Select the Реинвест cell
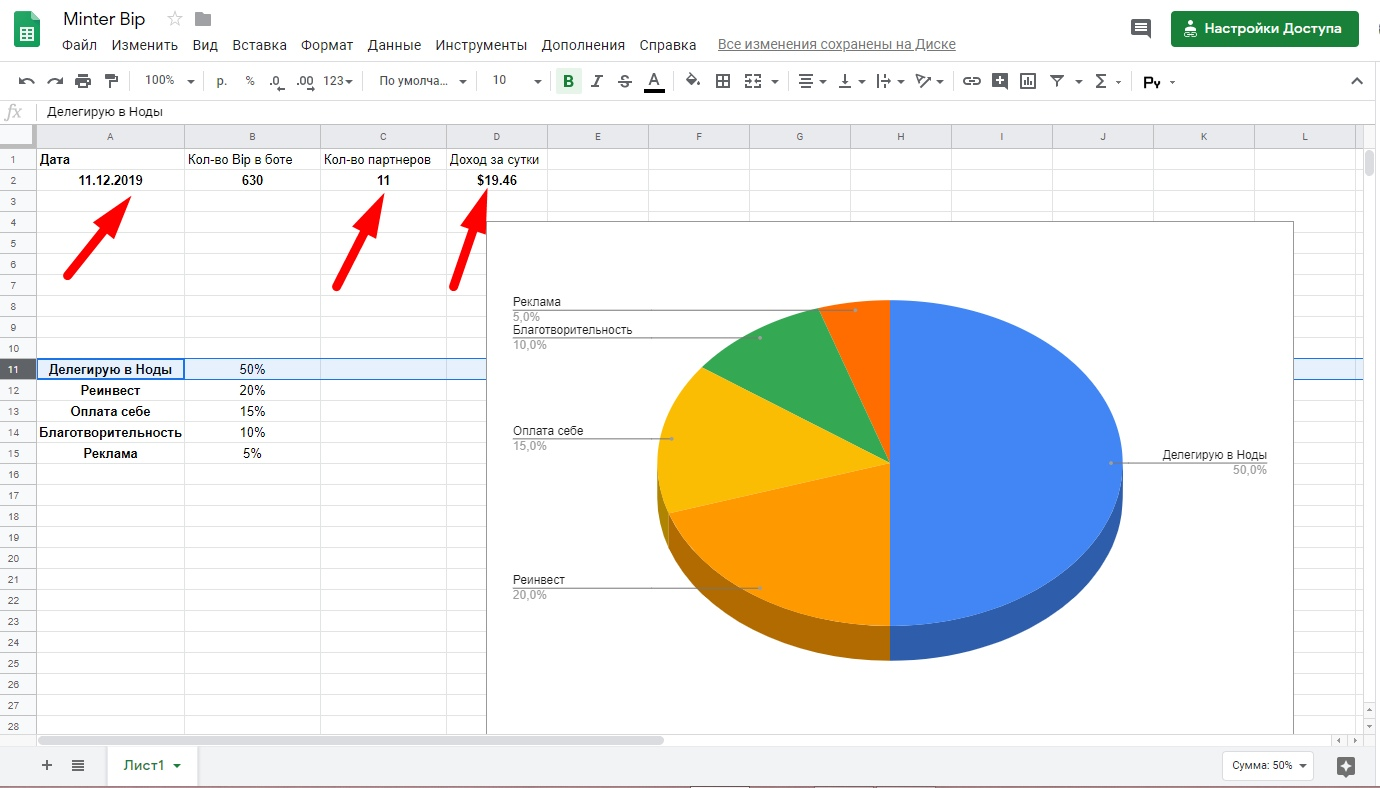The width and height of the screenshot is (1380, 788). click(x=110, y=390)
